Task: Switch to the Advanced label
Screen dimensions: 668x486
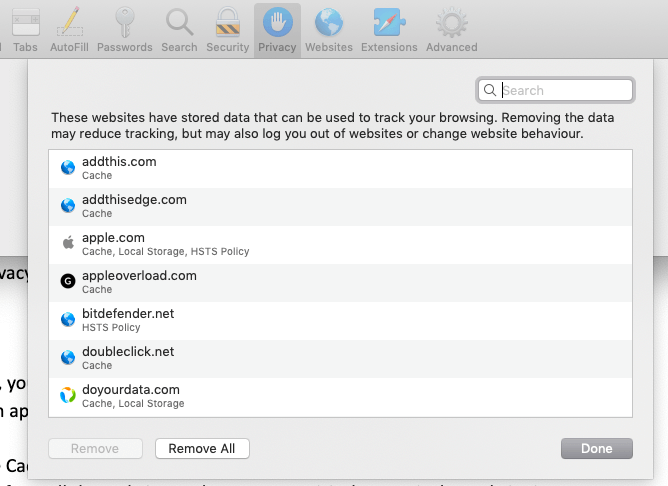Action: pyautogui.click(x=452, y=47)
